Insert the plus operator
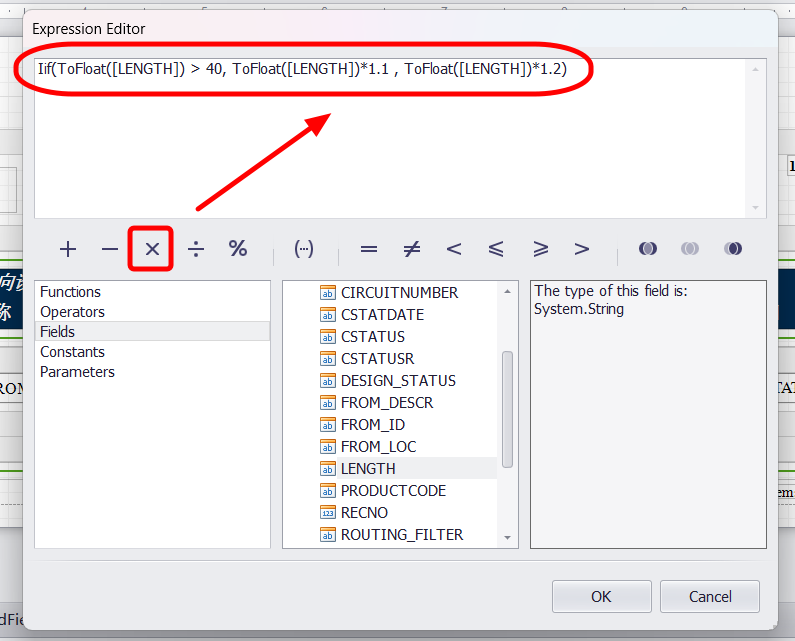Screen dimensions: 795x641 tap(67, 249)
